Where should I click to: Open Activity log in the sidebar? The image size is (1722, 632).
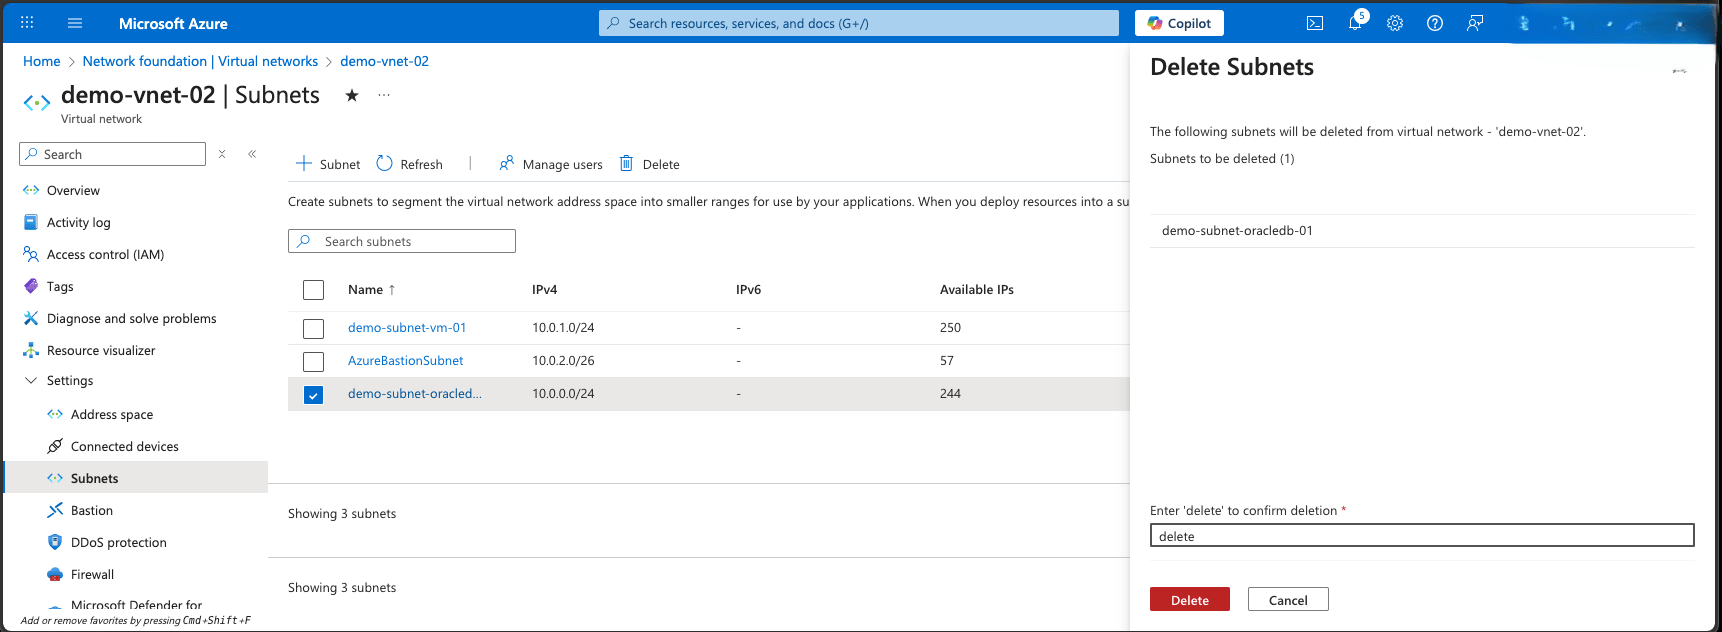coord(79,222)
